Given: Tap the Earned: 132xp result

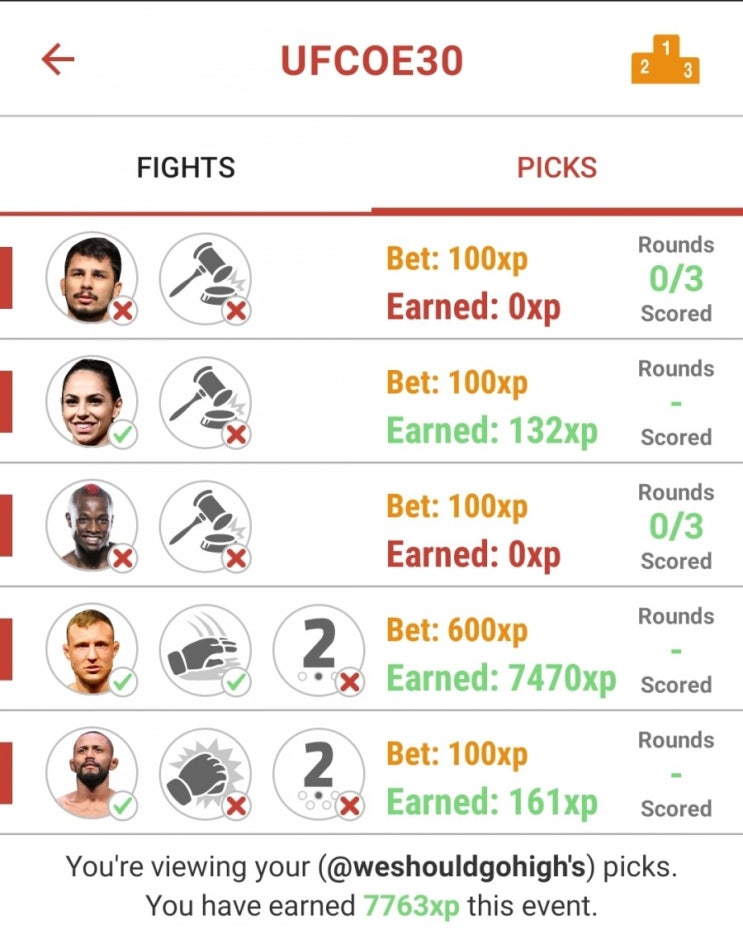Looking at the screenshot, I should pos(492,431).
